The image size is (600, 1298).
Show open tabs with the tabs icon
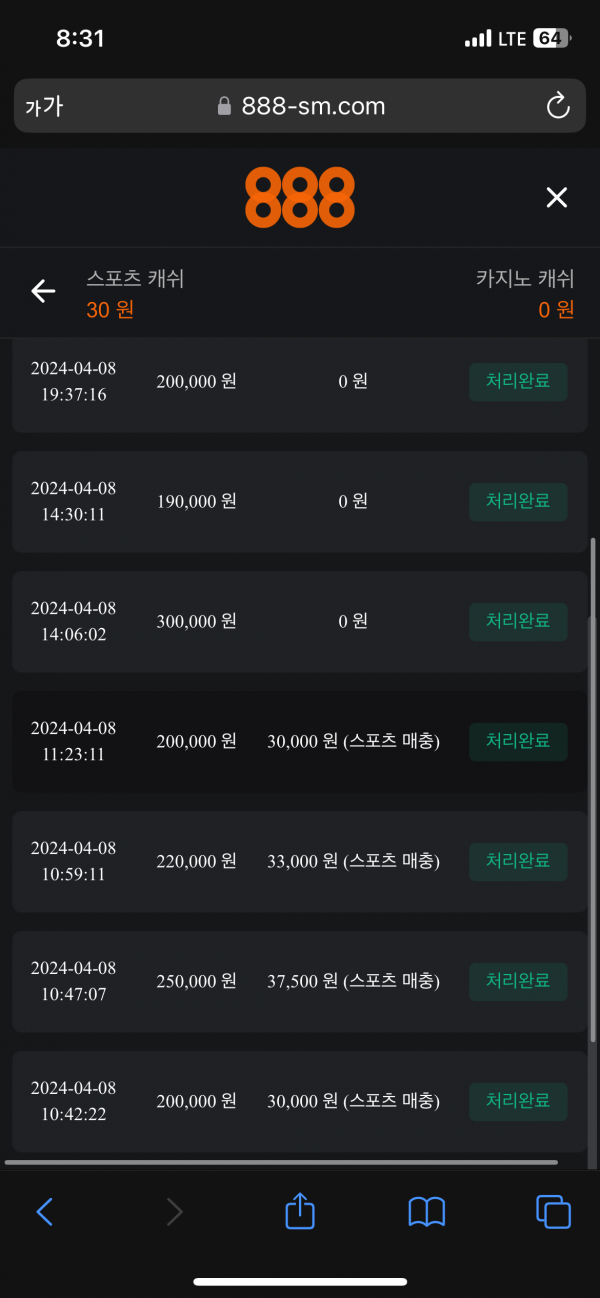(553, 1212)
